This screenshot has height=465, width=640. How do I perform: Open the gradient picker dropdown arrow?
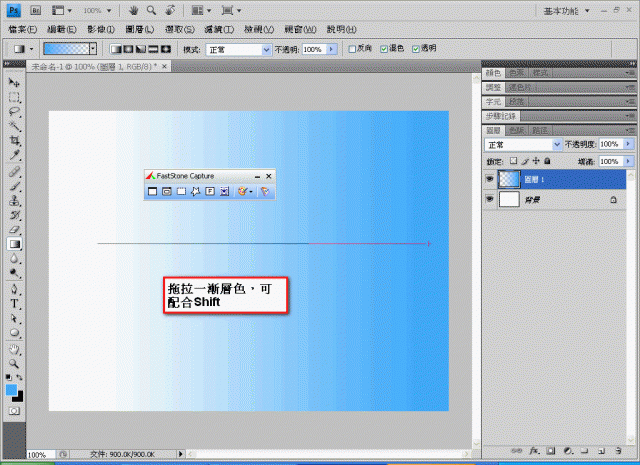(93, 49)
